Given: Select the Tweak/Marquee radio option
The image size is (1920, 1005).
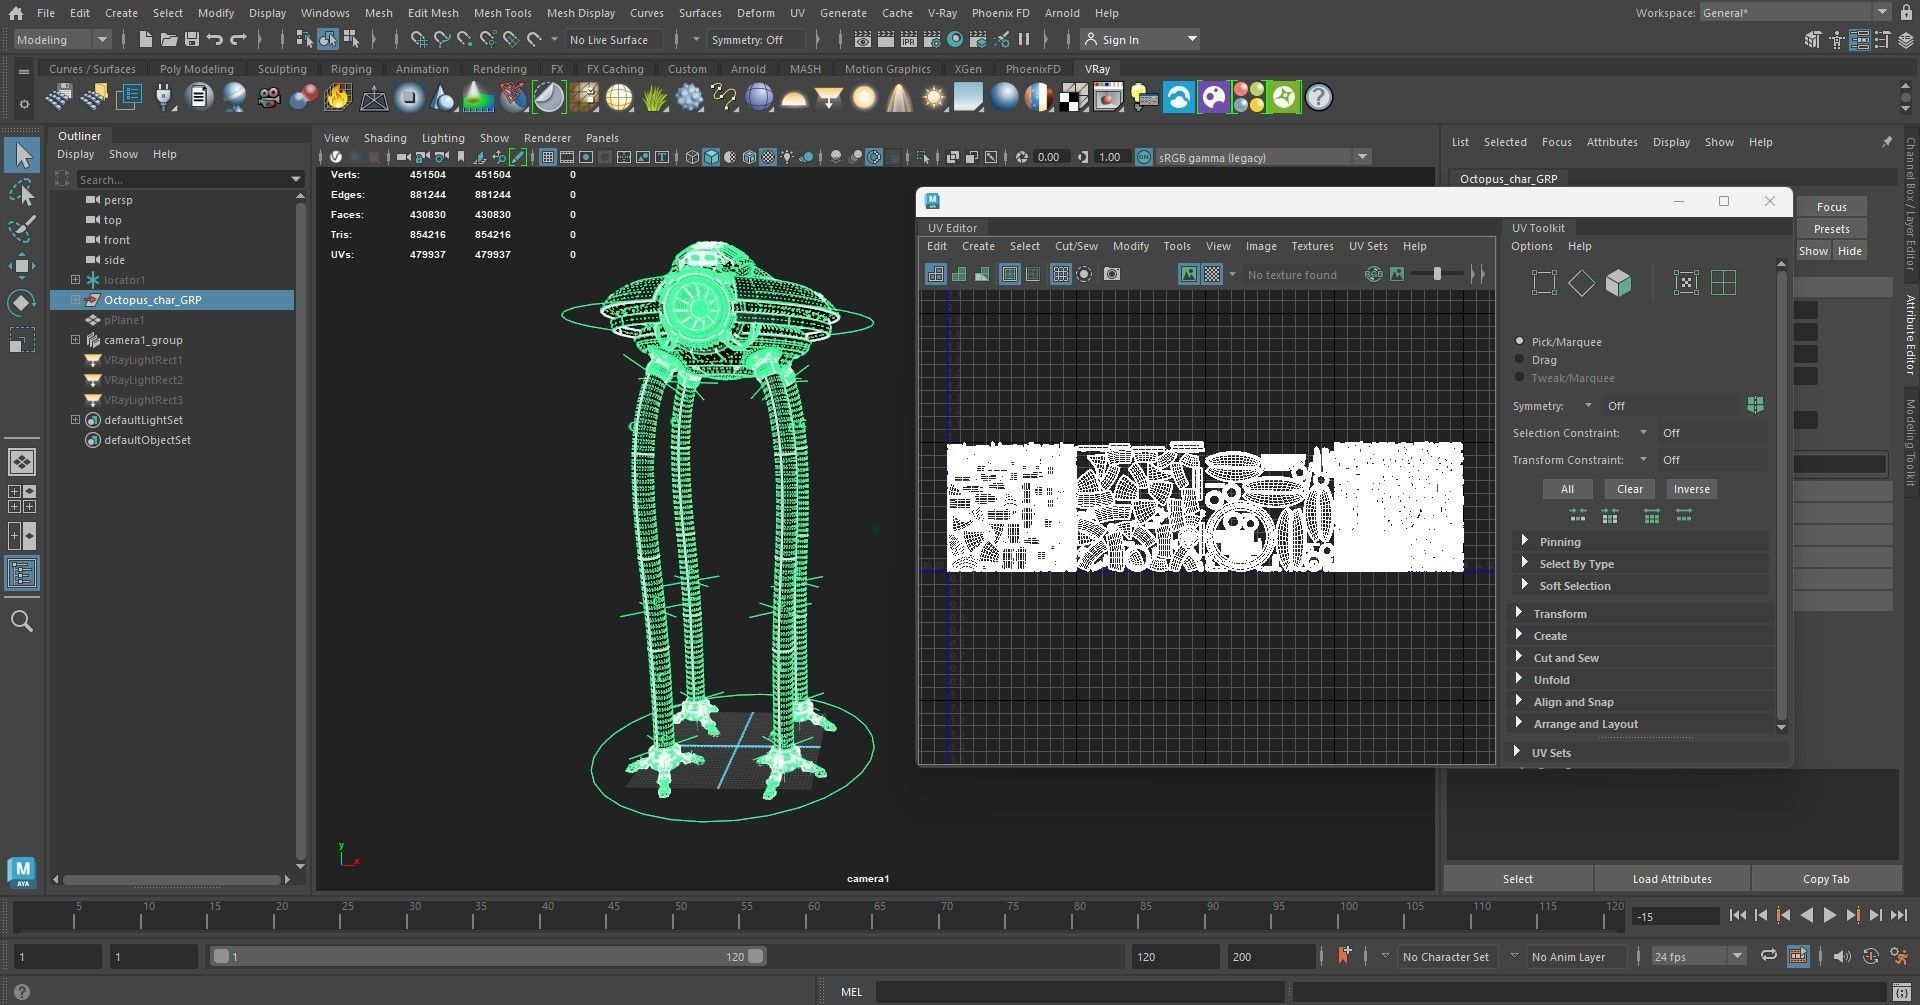Looking at the screenshot, I should (x=1520, y=378).
